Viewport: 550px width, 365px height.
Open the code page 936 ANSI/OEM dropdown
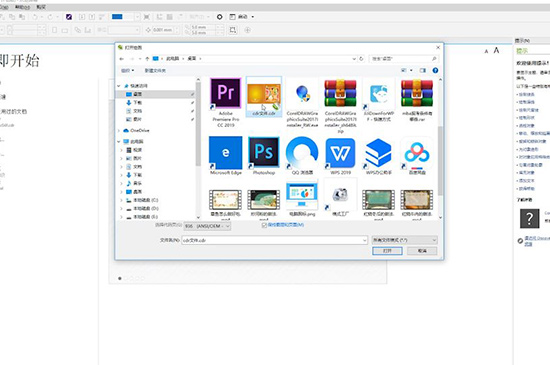click(207, 226)
